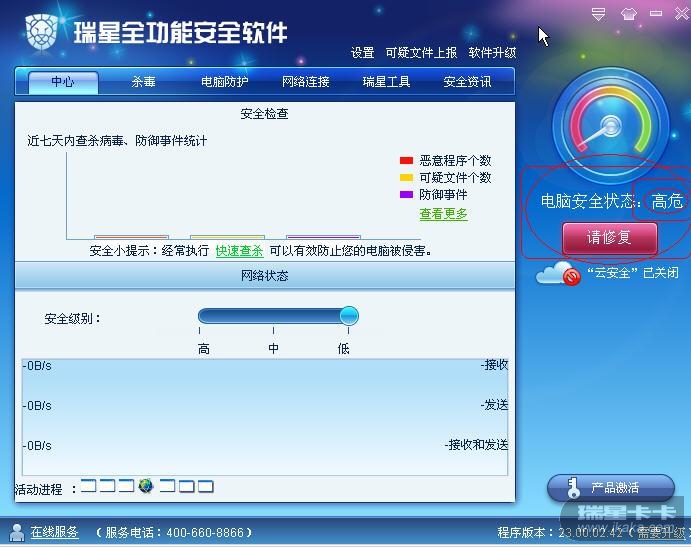
Task: Click the purple 防御事件 legend swatch
Action: (406, 194)
